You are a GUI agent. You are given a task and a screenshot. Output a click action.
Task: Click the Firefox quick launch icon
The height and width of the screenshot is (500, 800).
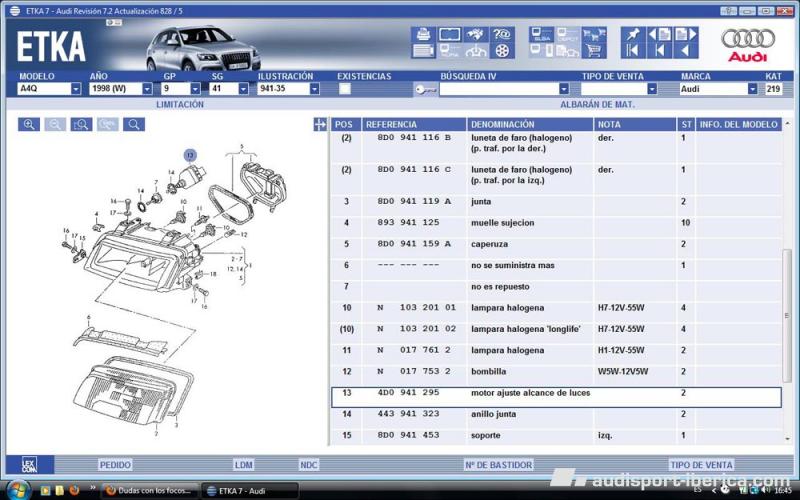point(74,491)
